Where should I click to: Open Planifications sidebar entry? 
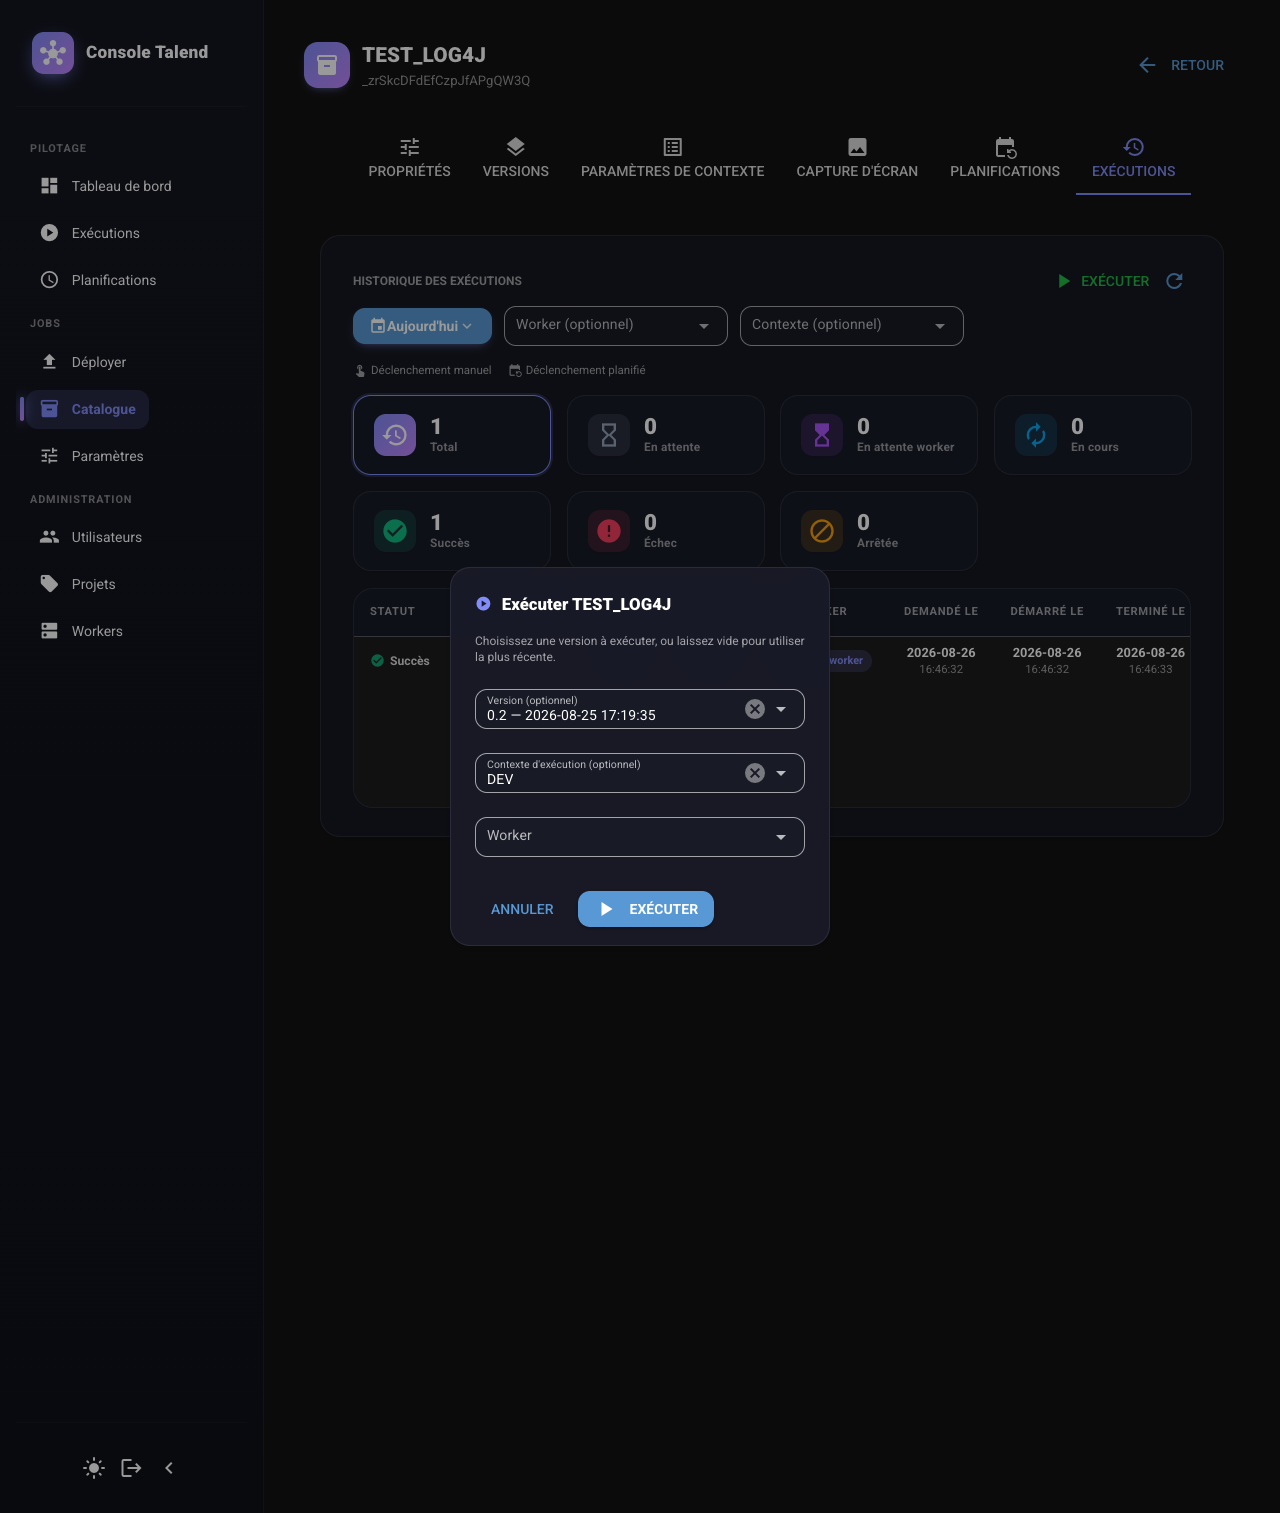(x=98, y=280)
